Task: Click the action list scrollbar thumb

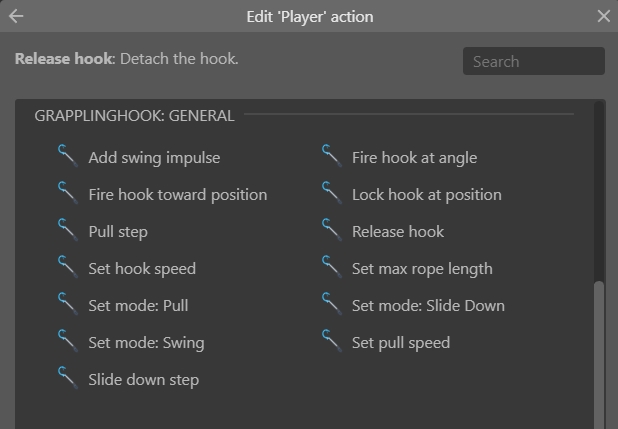Action: pyautogui.click(x=599, y=355)
